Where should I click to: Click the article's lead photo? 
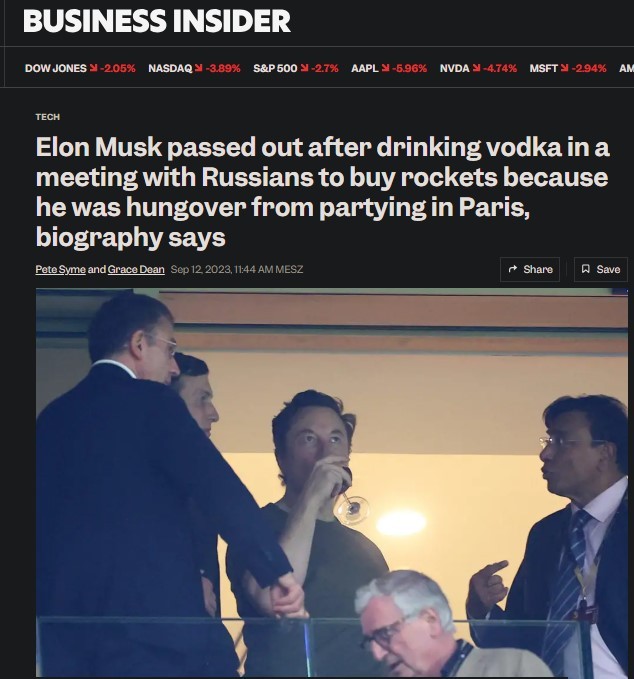[332, 482]
